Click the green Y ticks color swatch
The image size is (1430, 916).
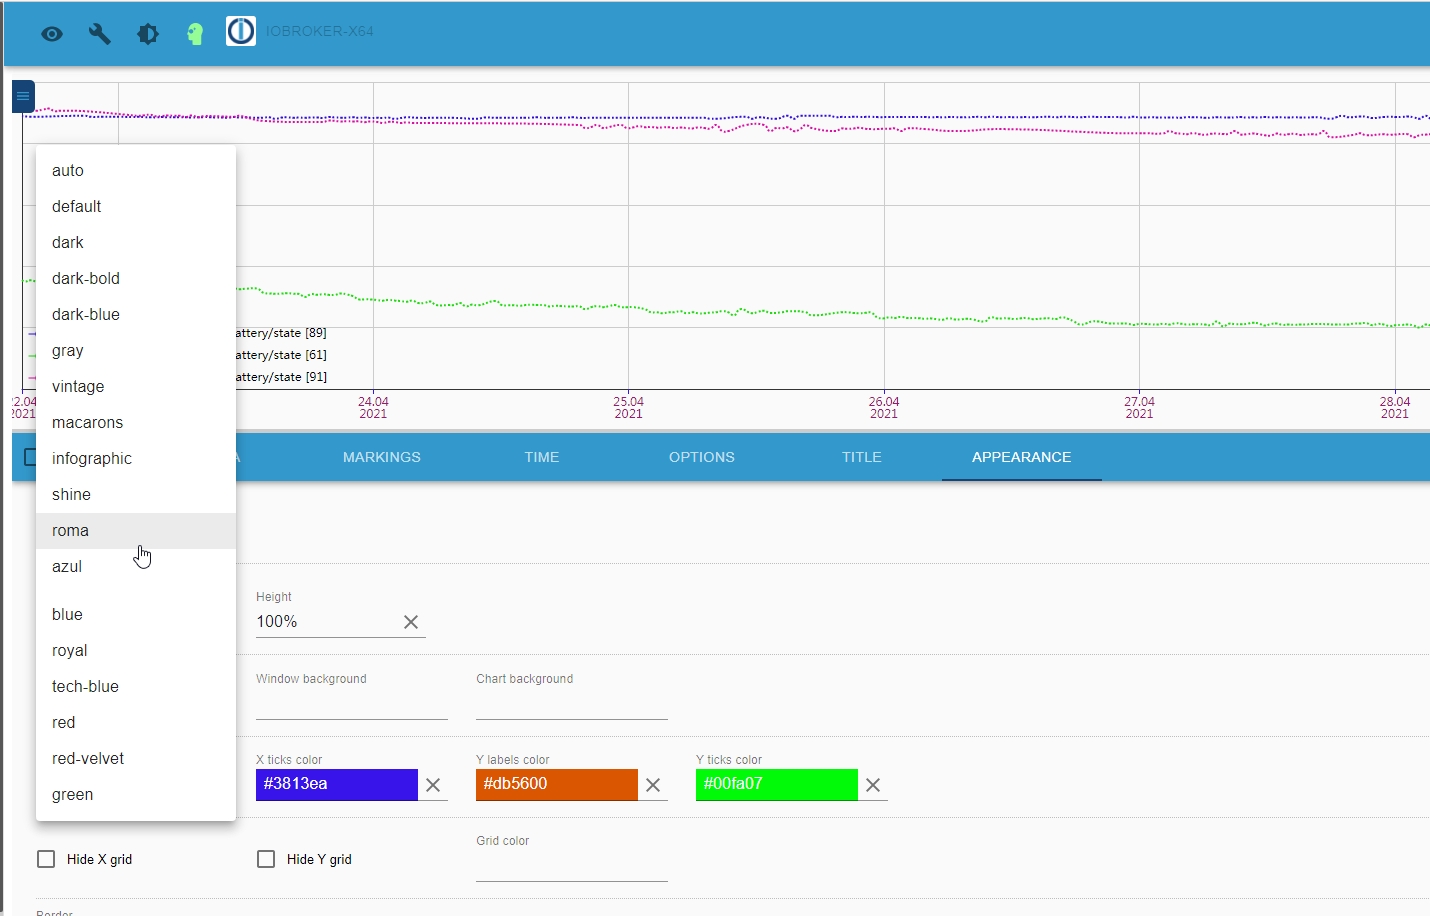[x=776, y=785]
